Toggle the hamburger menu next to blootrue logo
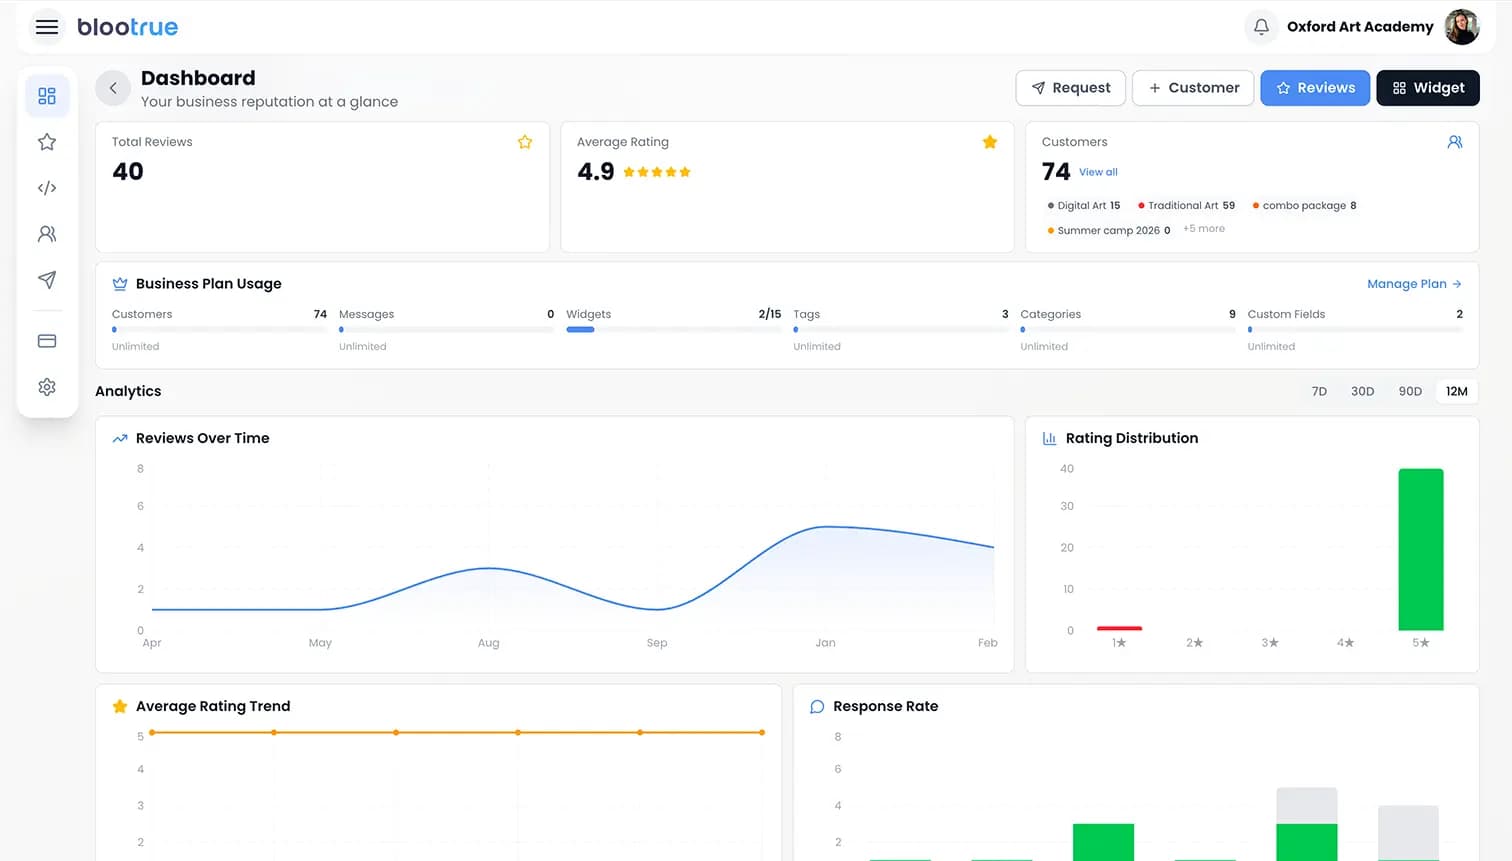 point(47,27)
